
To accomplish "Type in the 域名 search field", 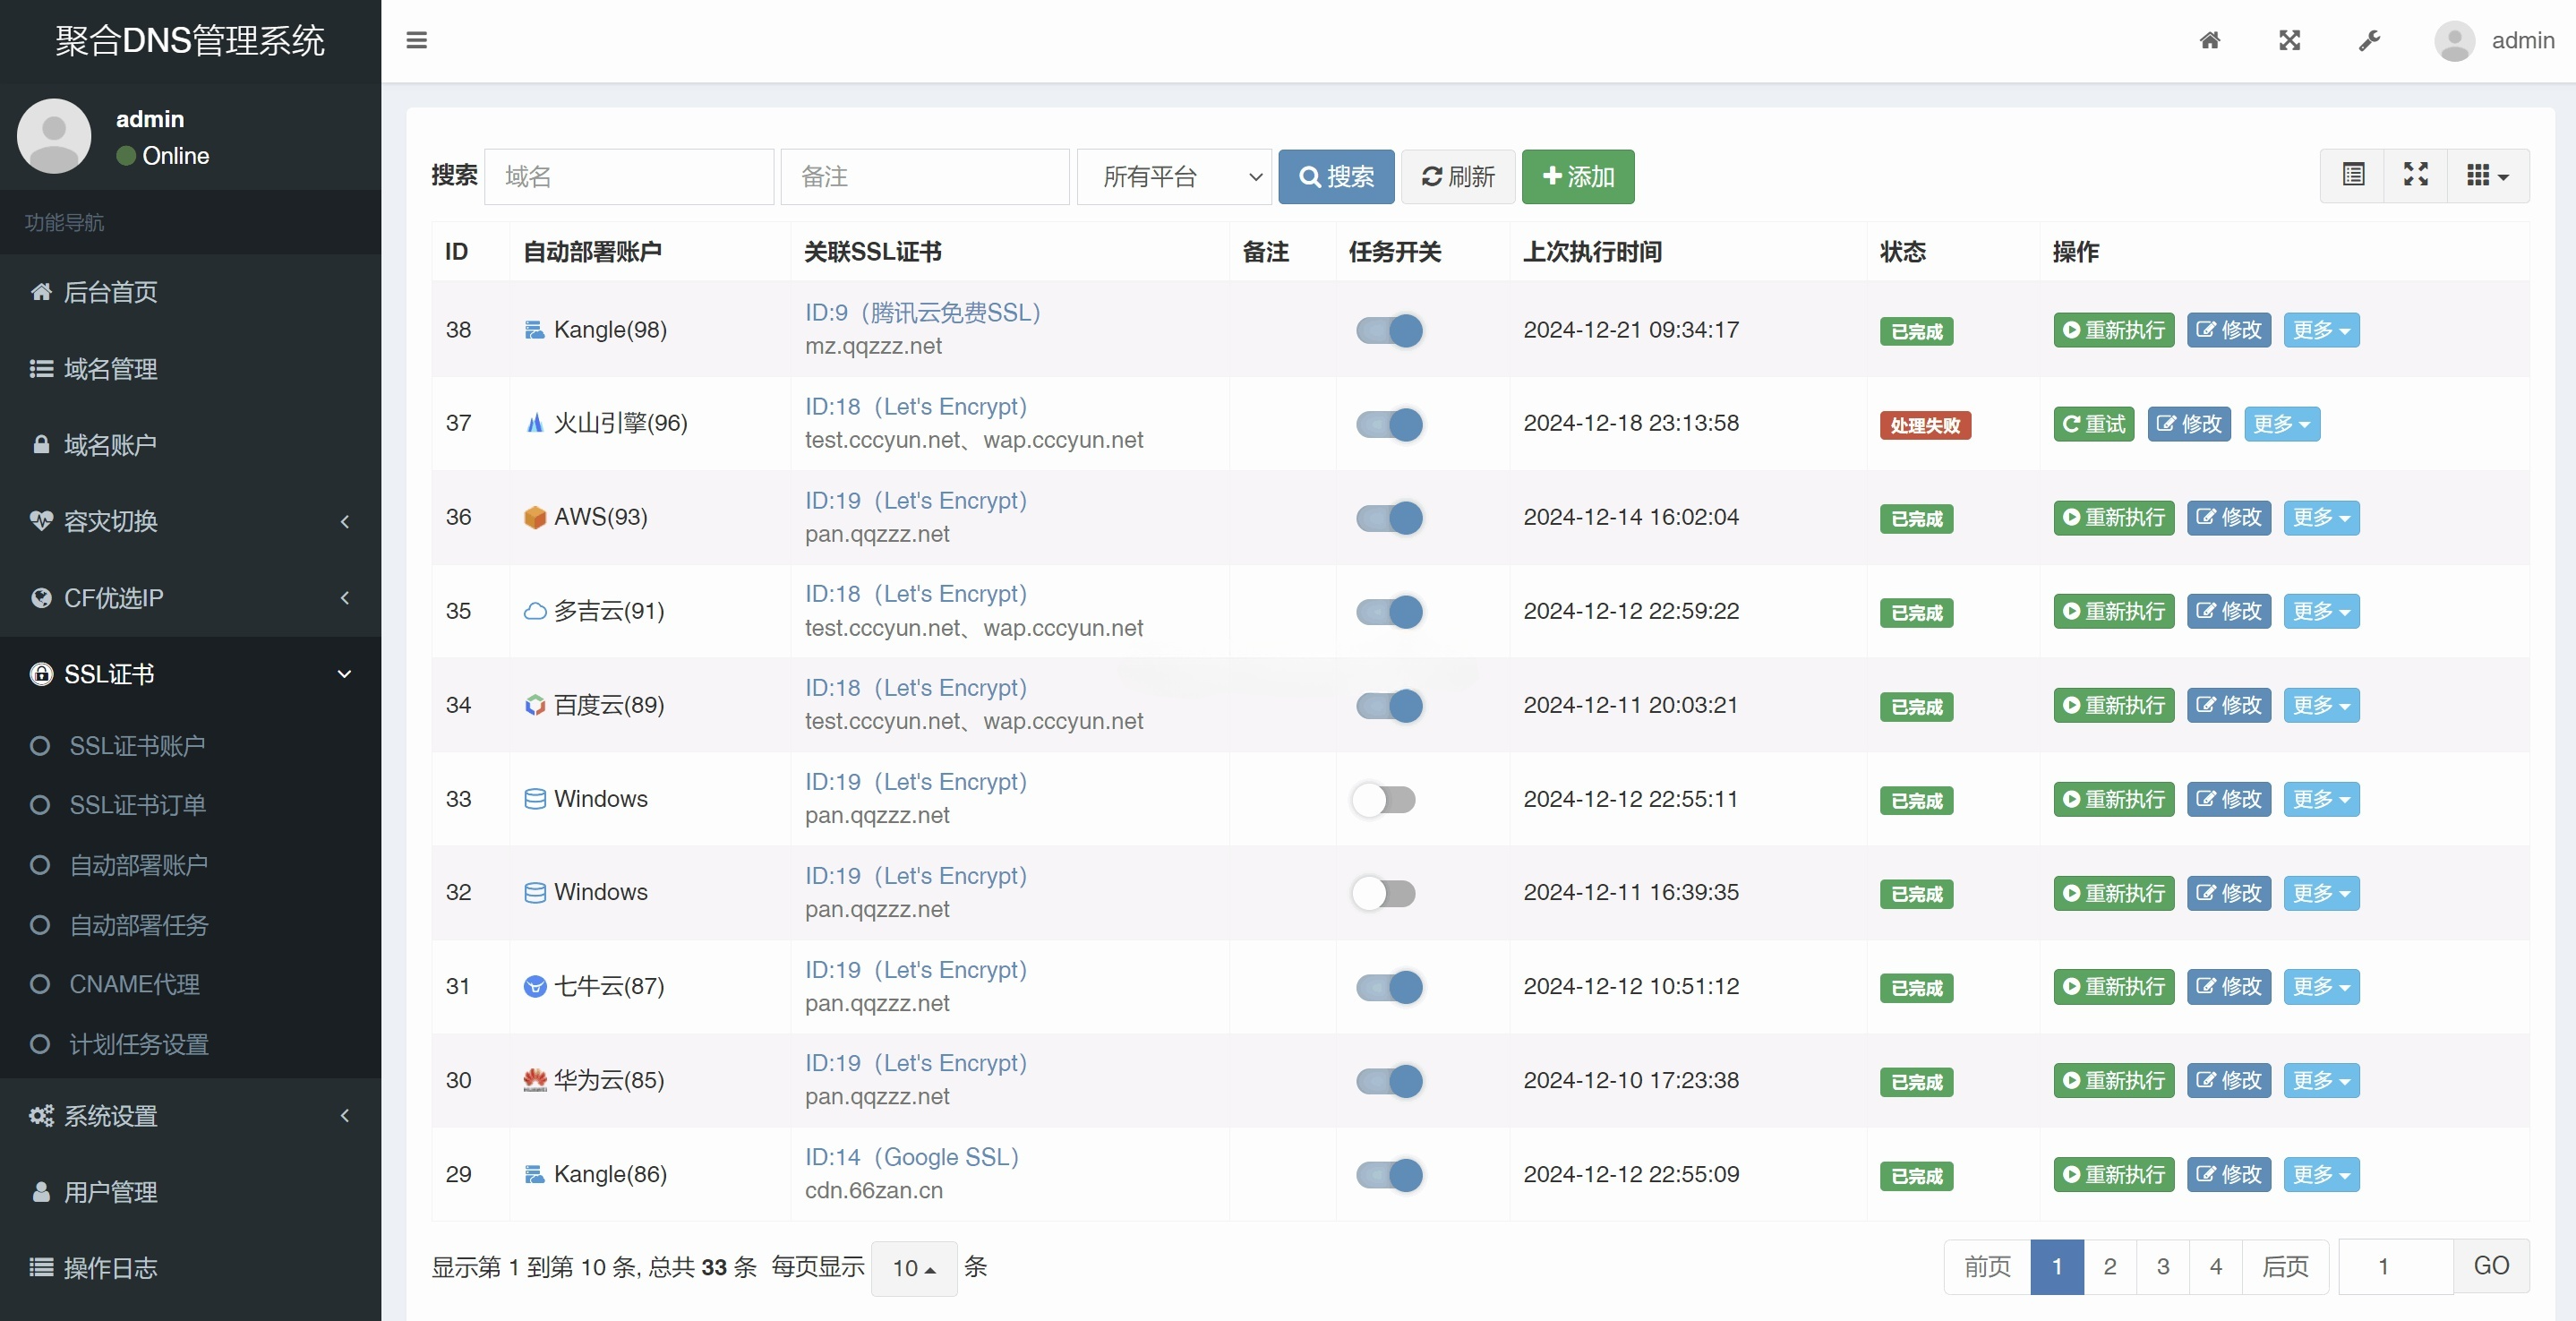I will coord(629,176).
